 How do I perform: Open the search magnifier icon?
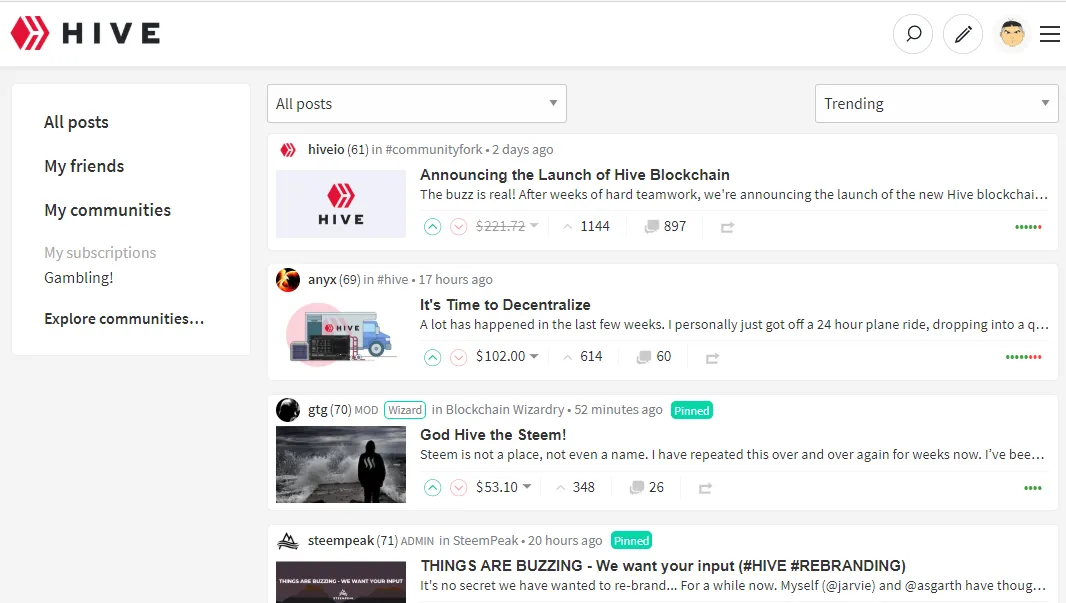pos(913,33)
